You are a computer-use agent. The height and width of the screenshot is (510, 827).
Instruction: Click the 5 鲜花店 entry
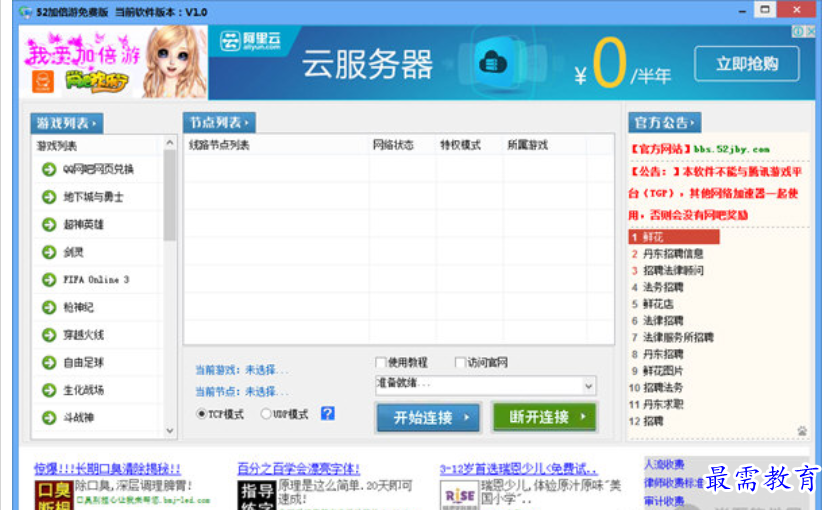652,304
